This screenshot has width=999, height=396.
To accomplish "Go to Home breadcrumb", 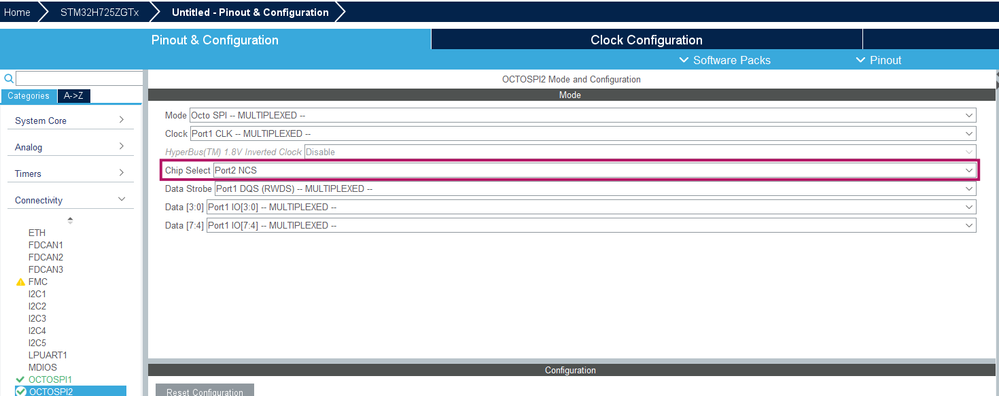I will 17,12.
